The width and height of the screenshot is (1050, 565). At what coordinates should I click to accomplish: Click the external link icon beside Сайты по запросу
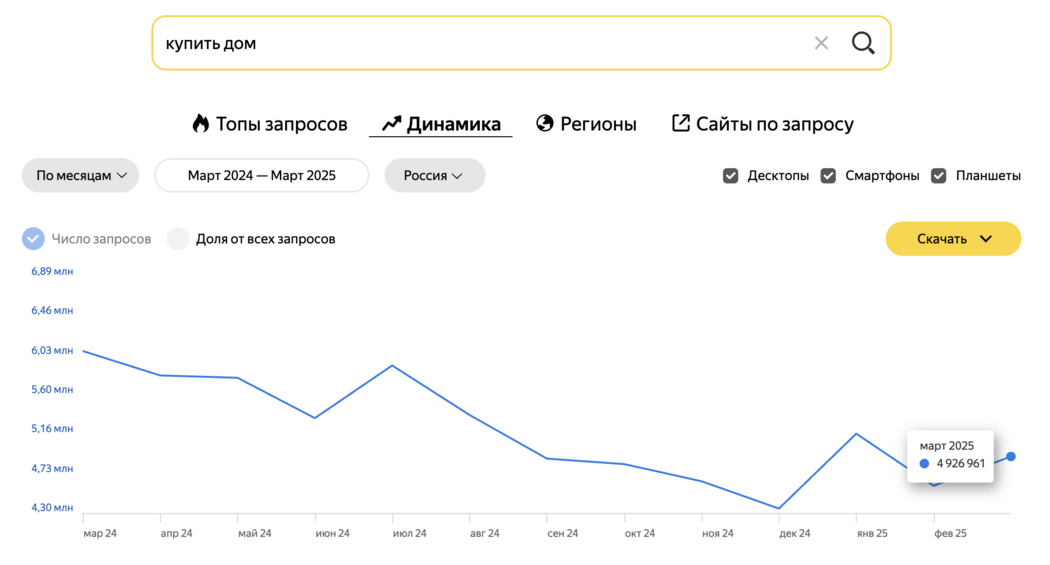coord(680,123)
